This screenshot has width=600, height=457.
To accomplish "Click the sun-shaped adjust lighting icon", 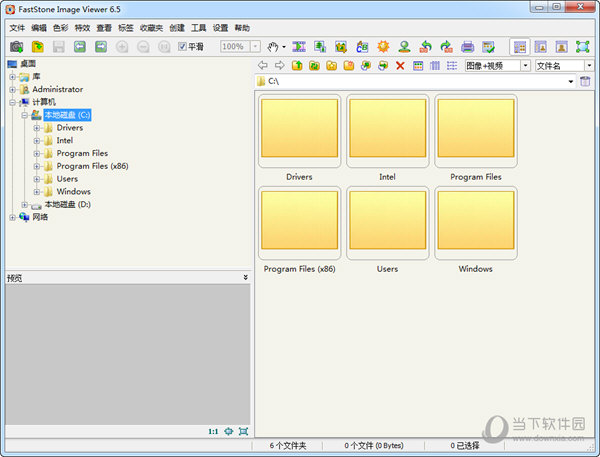I will tap(383, 47).
